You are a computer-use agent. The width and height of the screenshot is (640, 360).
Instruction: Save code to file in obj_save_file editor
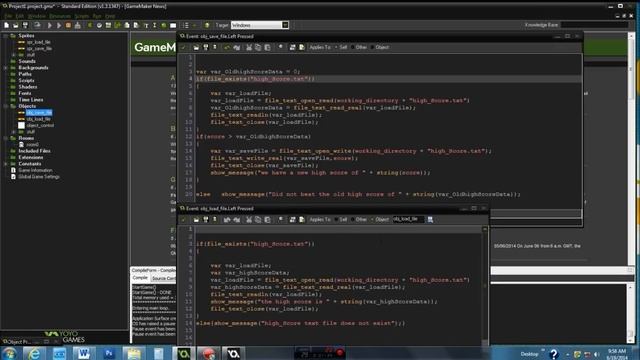click(x=206, y=47)
